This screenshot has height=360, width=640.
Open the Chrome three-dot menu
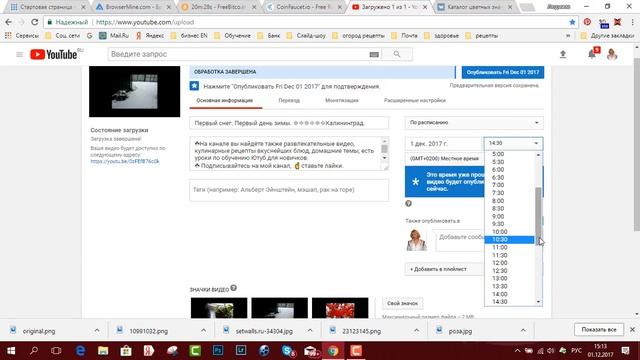click(x=632, y=22)
